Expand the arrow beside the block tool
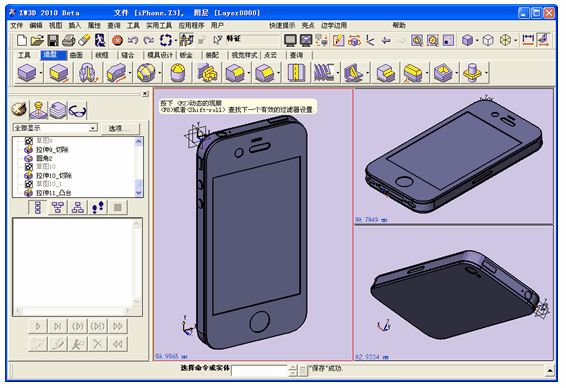This screenshot has width=566, height=388. (41, 73)
